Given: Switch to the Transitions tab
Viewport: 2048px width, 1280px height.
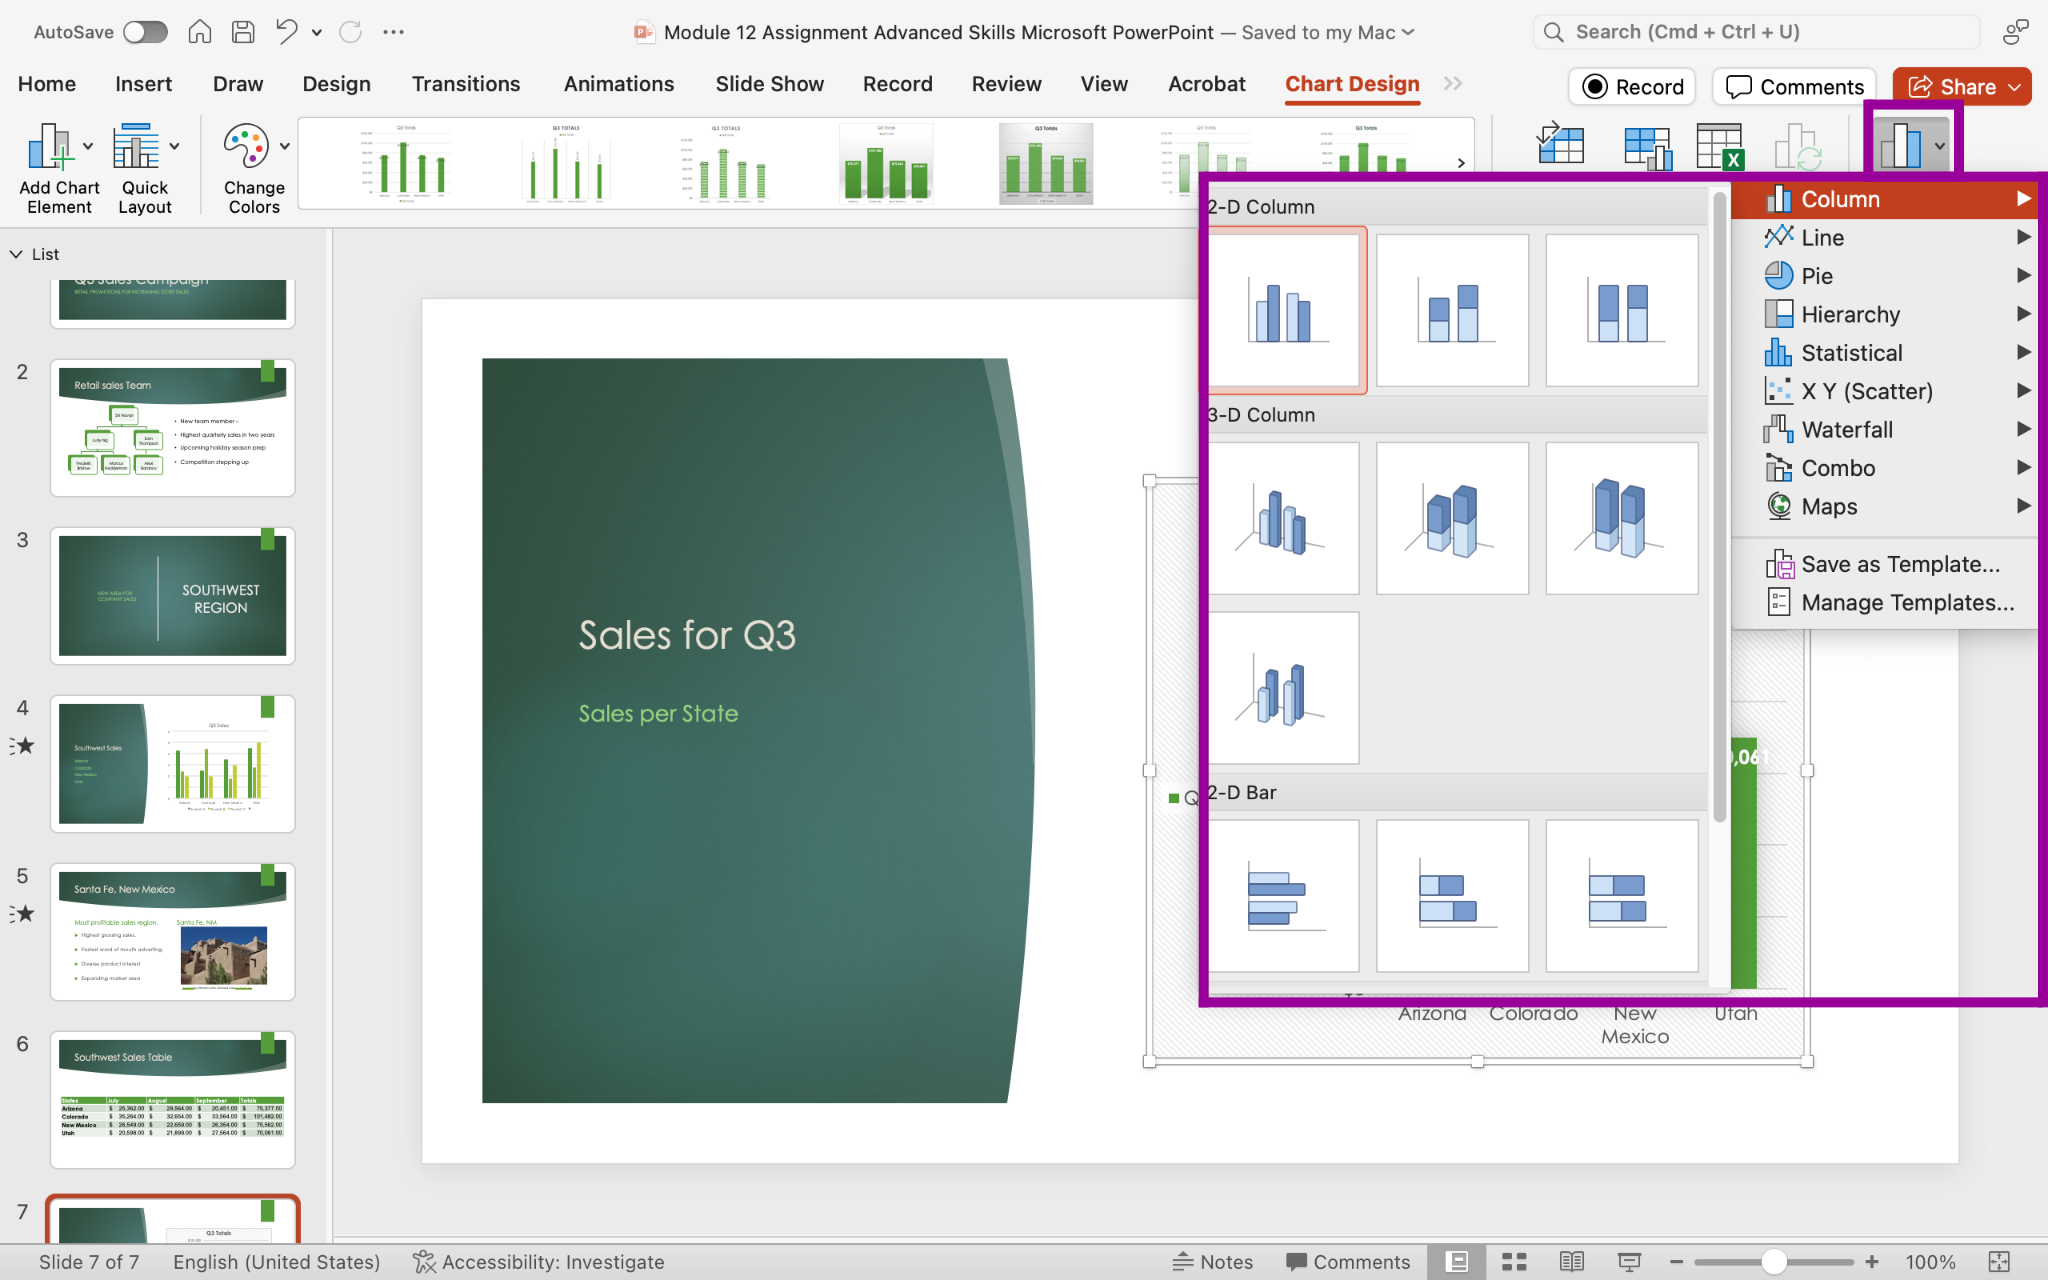Looking at the screenshot, I should point(466,84).
